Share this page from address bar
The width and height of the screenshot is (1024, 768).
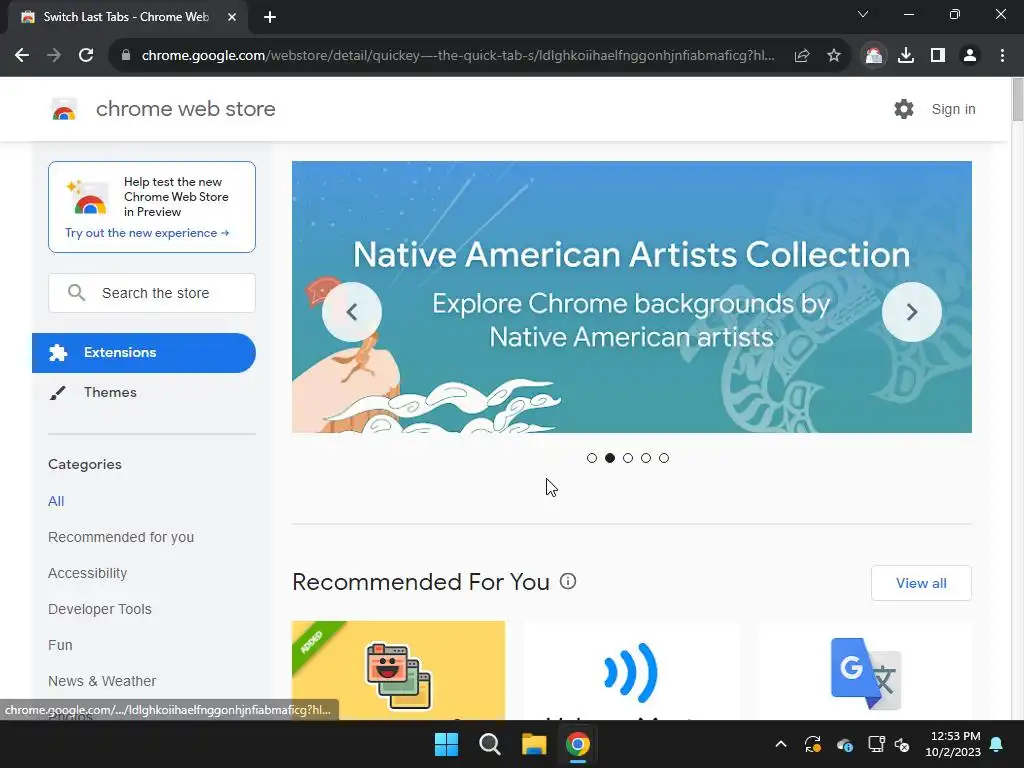802,56
